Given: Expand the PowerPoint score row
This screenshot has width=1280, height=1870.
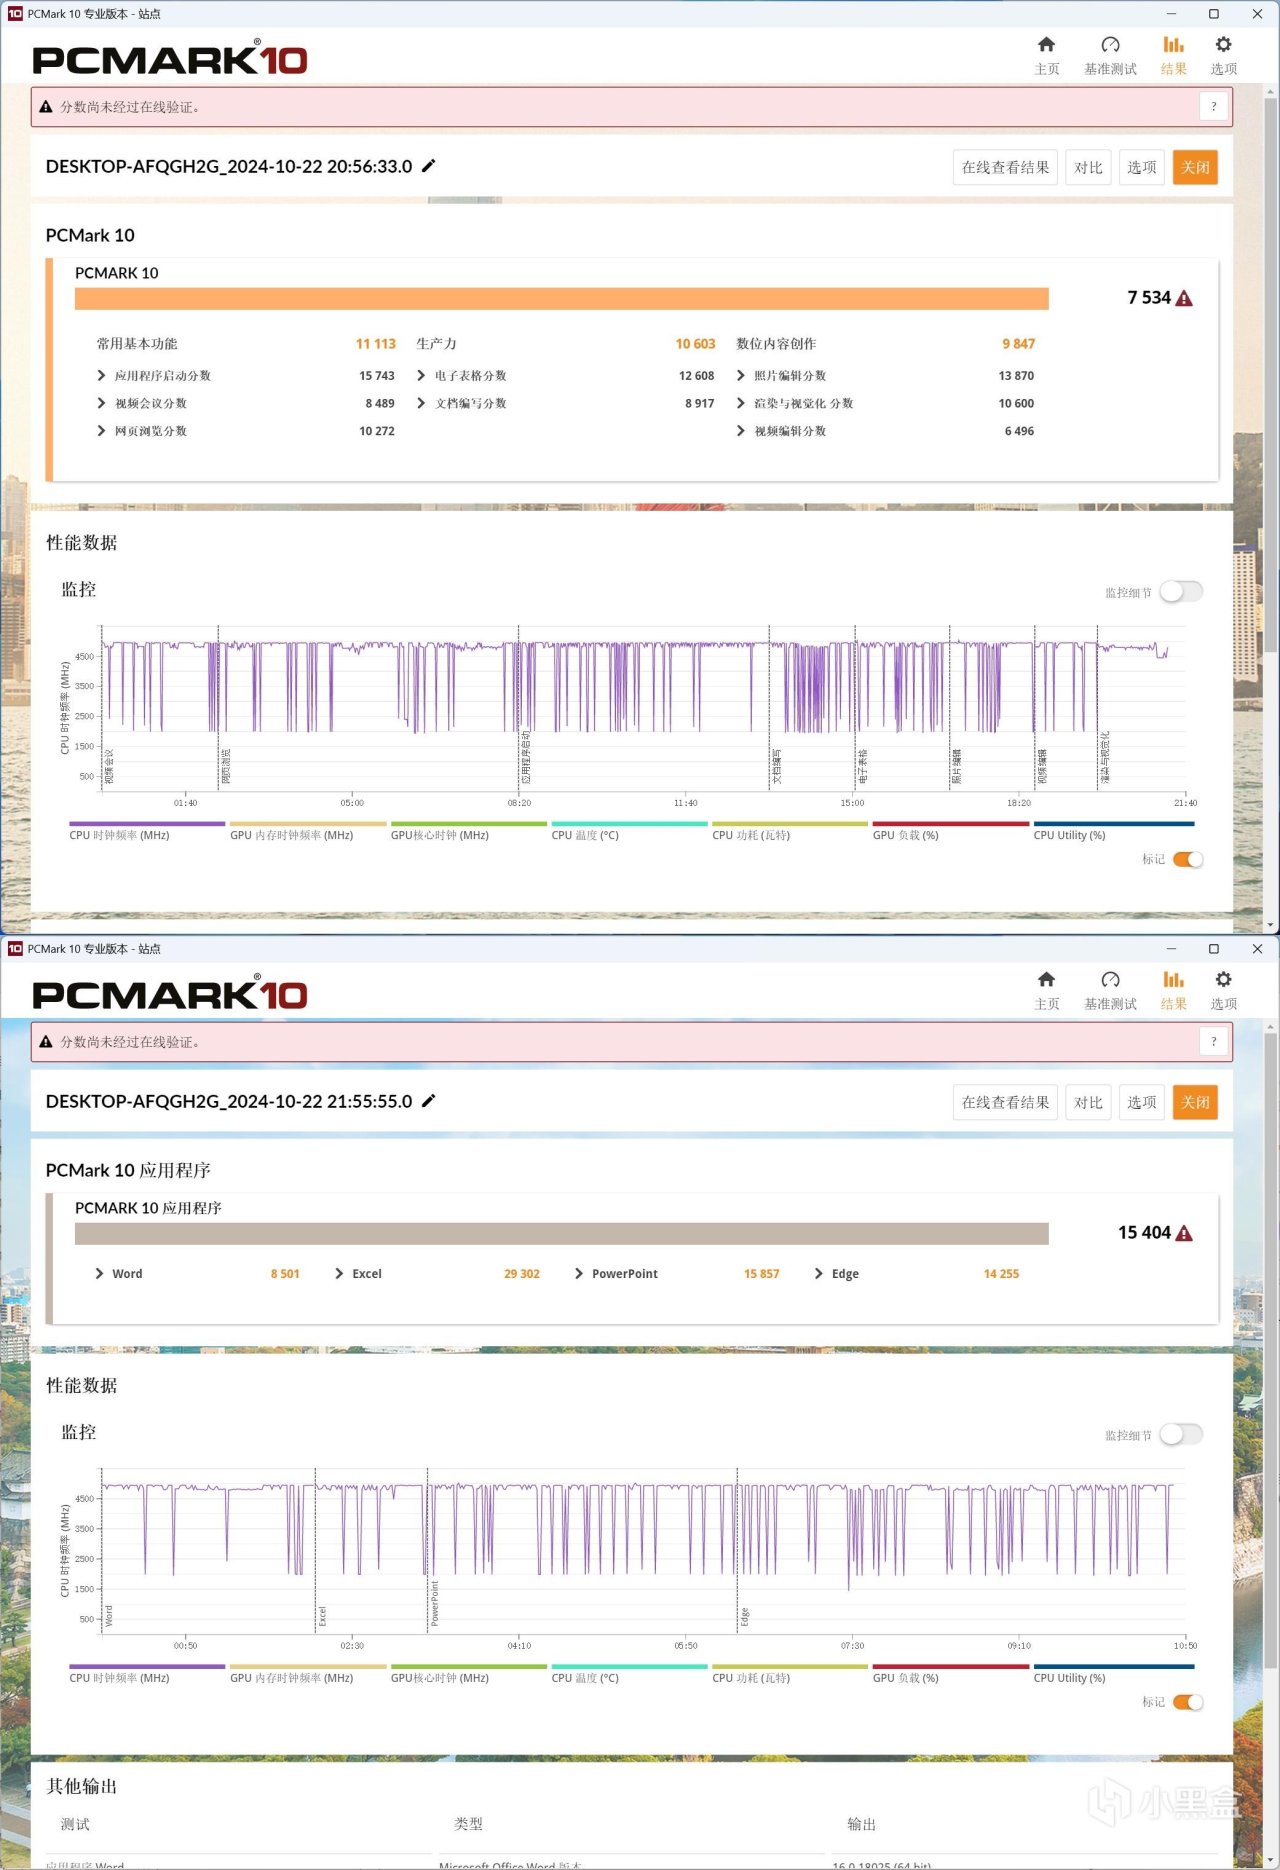Looking at the screenshot, I should (x=579, y=1274).
